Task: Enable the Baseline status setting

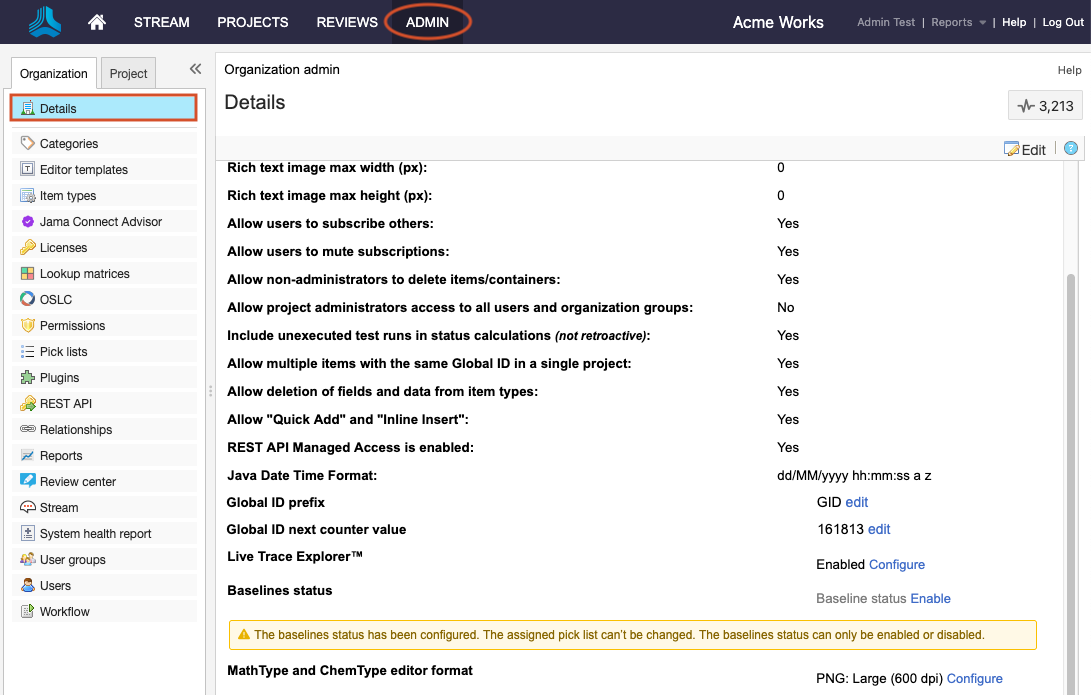Action: pyautogui.click(x=930, y=598)
